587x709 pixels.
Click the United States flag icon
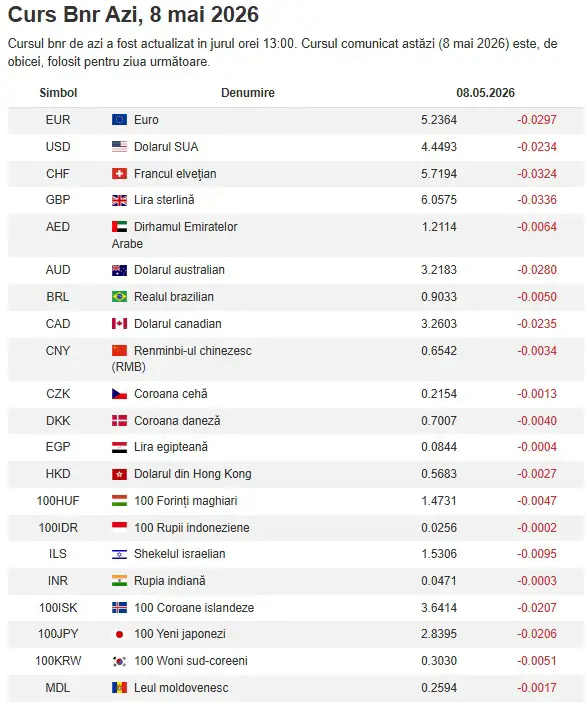[119, 147]
